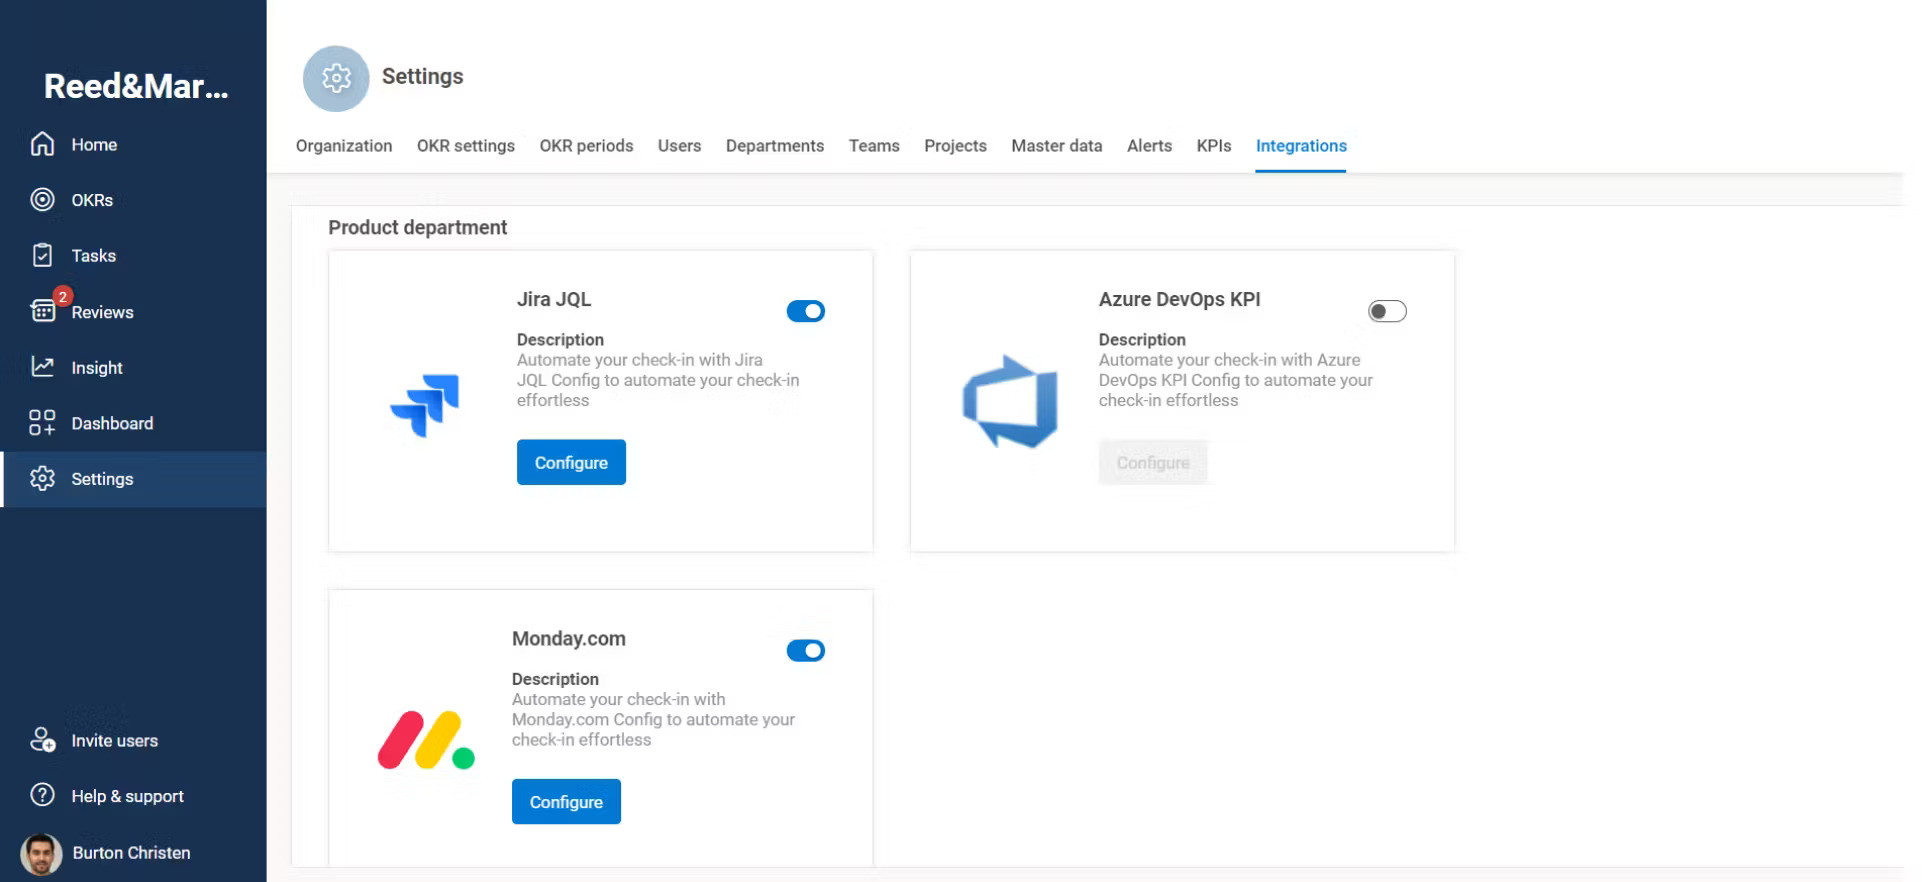1922x882 pixels.
Task: Click the Insight chart icon
Action: coord(42,367)
